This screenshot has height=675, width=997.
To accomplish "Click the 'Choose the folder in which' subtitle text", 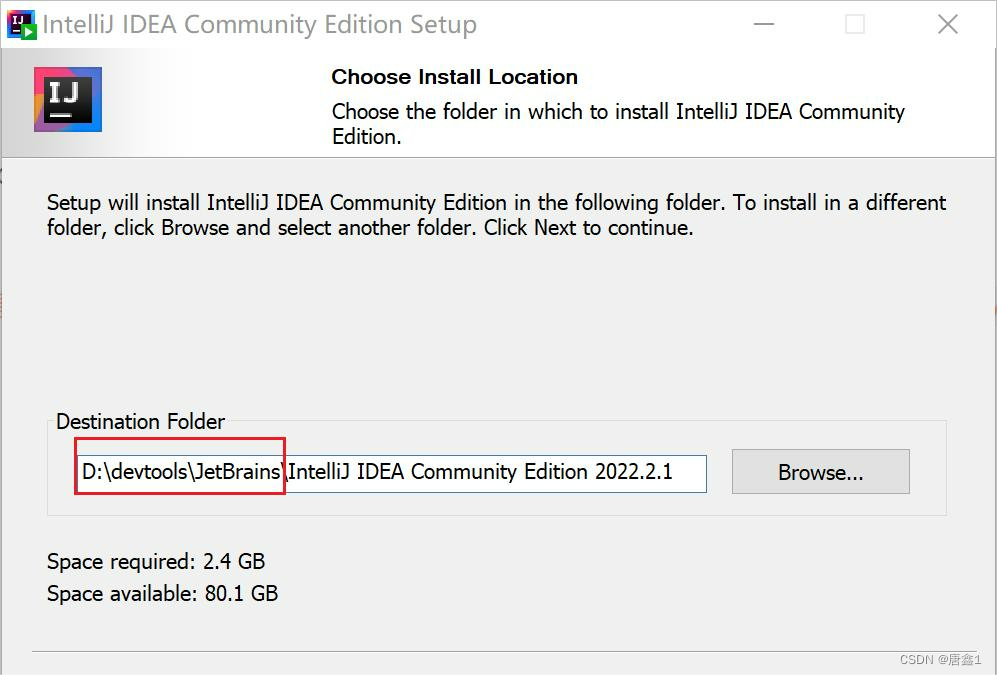I will click(618, 124).
